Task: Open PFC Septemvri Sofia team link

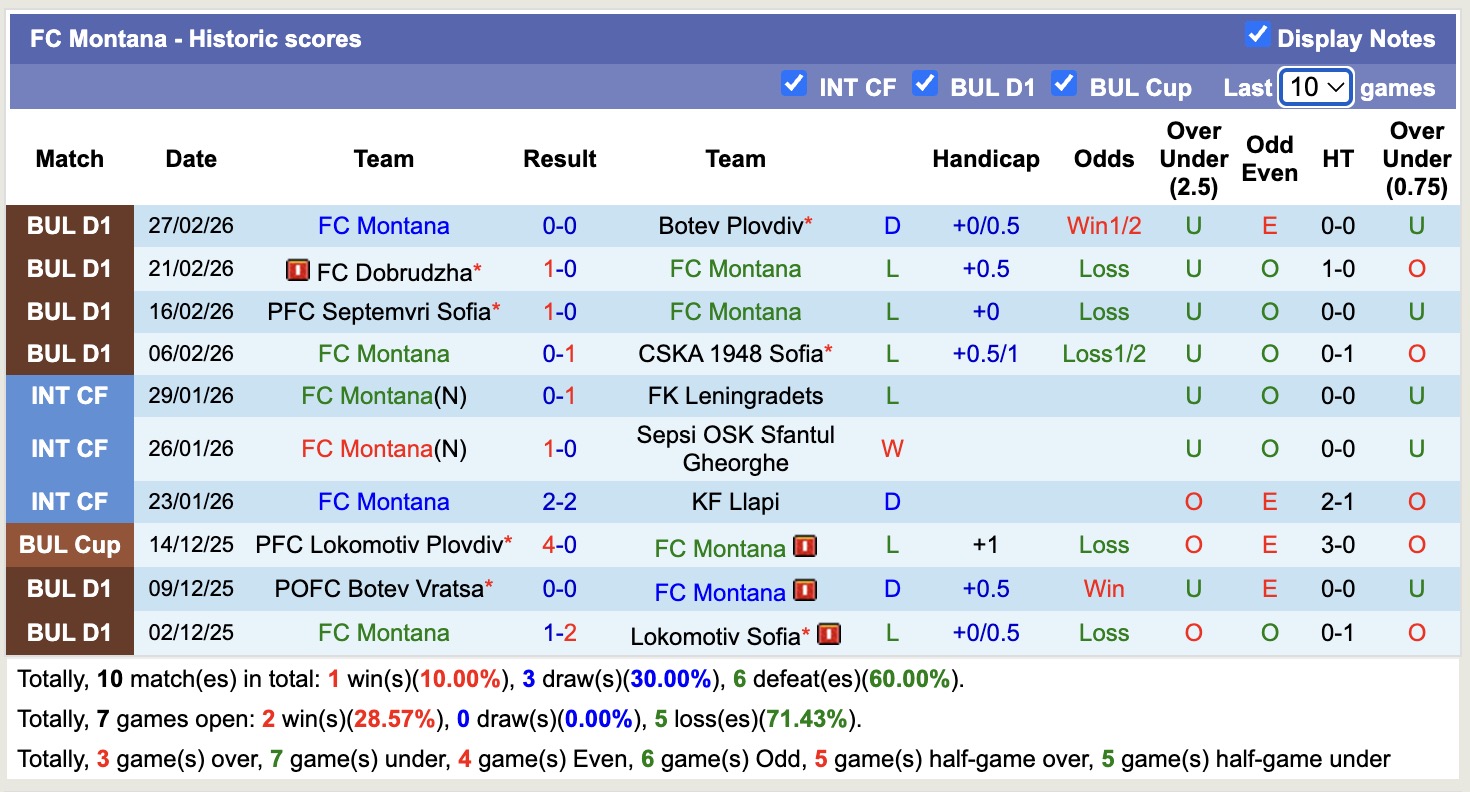Action: pyautogui.click(x=379, y=312)
